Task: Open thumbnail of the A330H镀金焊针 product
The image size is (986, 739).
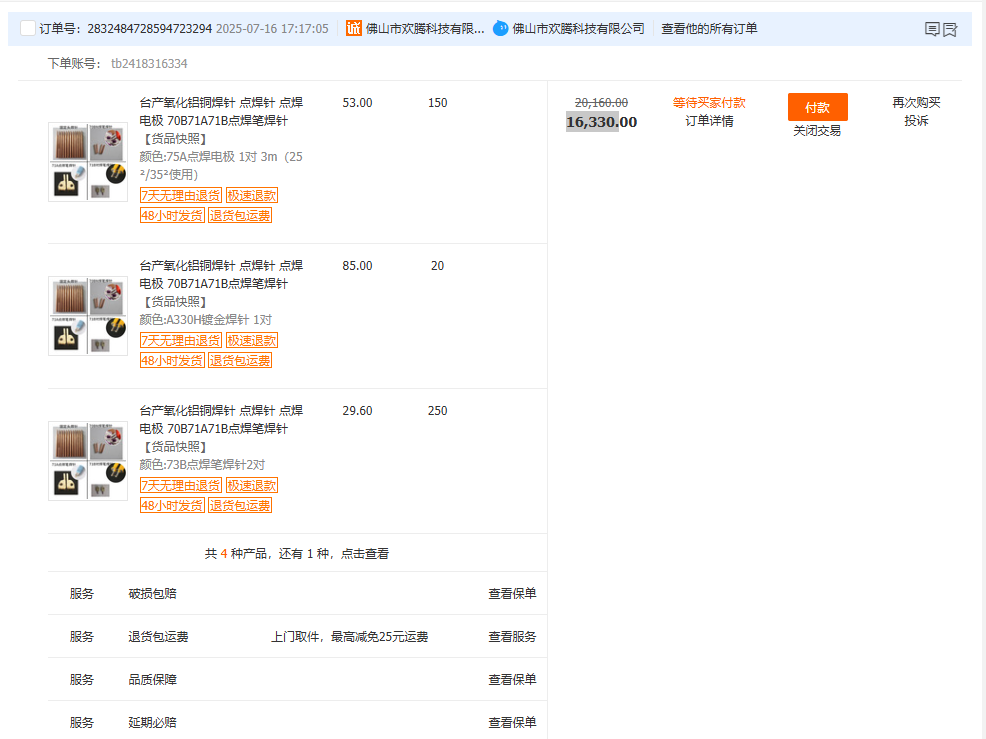Action: 88,316
